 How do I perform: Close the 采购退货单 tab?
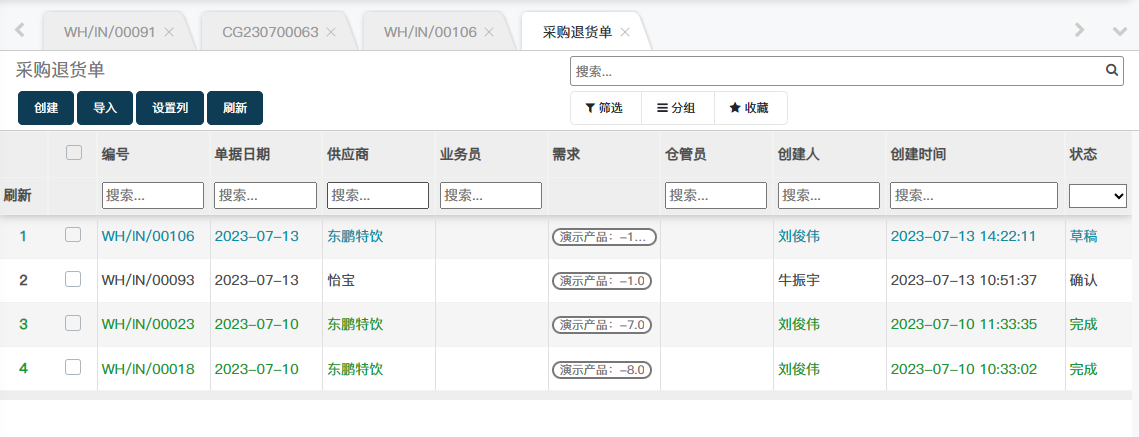click(x=625, y=32)
